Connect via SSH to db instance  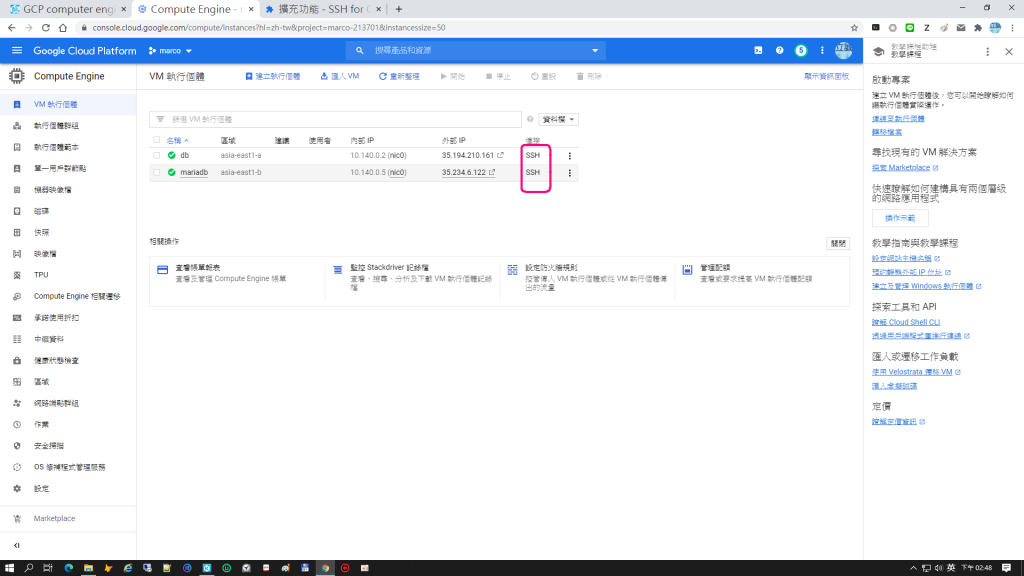tap(533, 155)
